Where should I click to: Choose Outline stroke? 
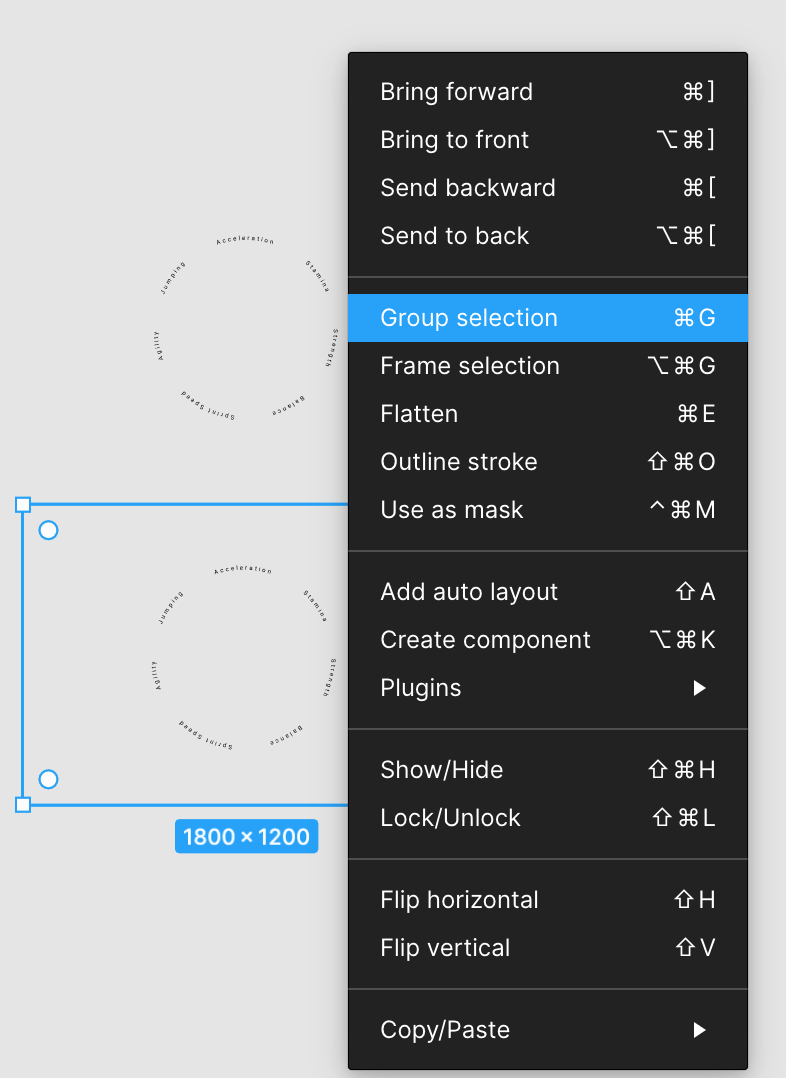458,462
